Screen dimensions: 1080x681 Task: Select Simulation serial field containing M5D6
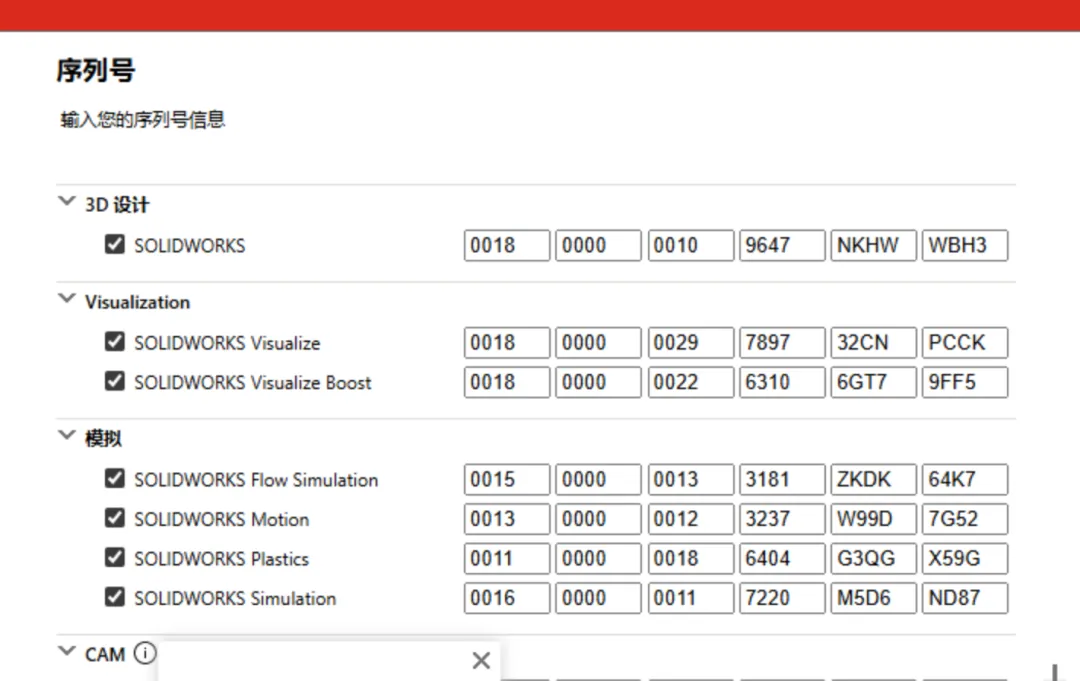point(873,598)
